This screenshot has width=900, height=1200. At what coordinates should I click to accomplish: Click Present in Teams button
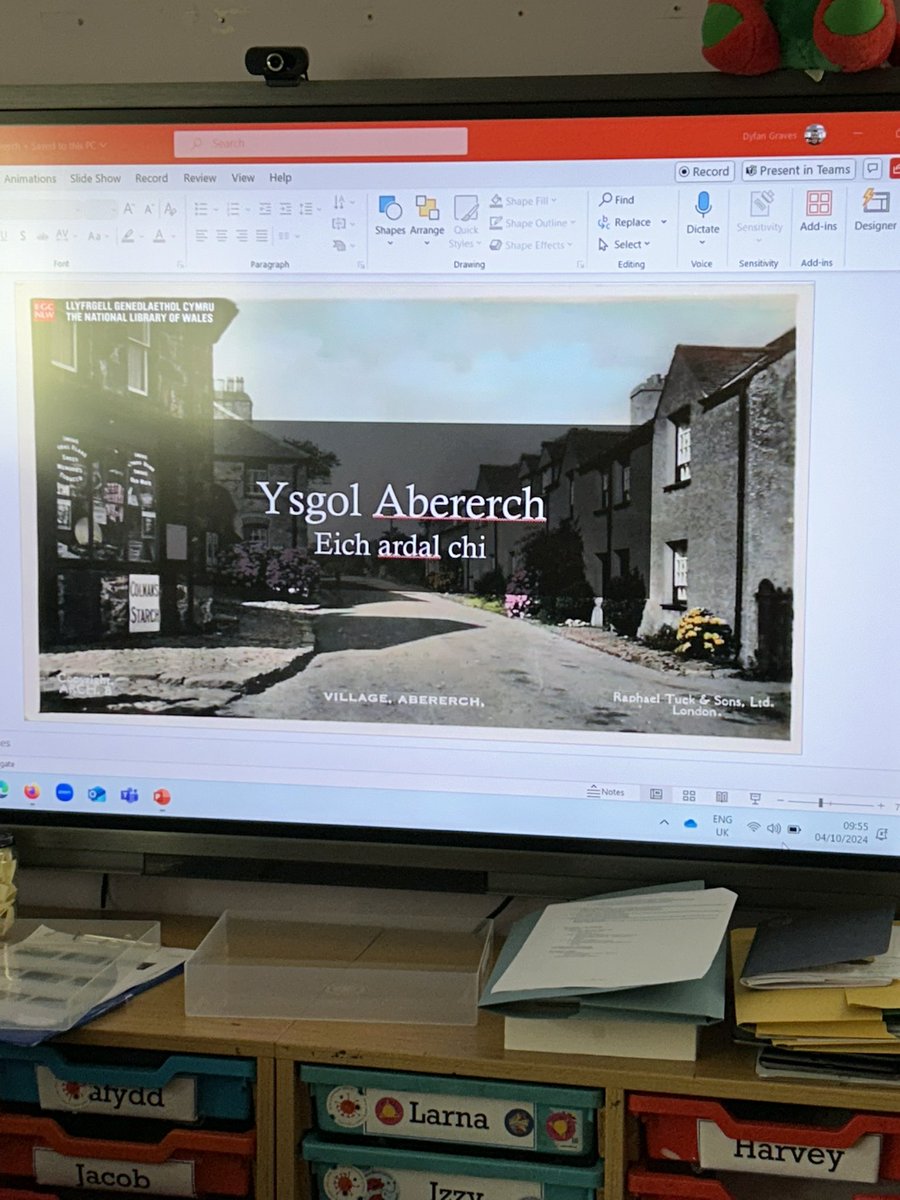(799, 170)
